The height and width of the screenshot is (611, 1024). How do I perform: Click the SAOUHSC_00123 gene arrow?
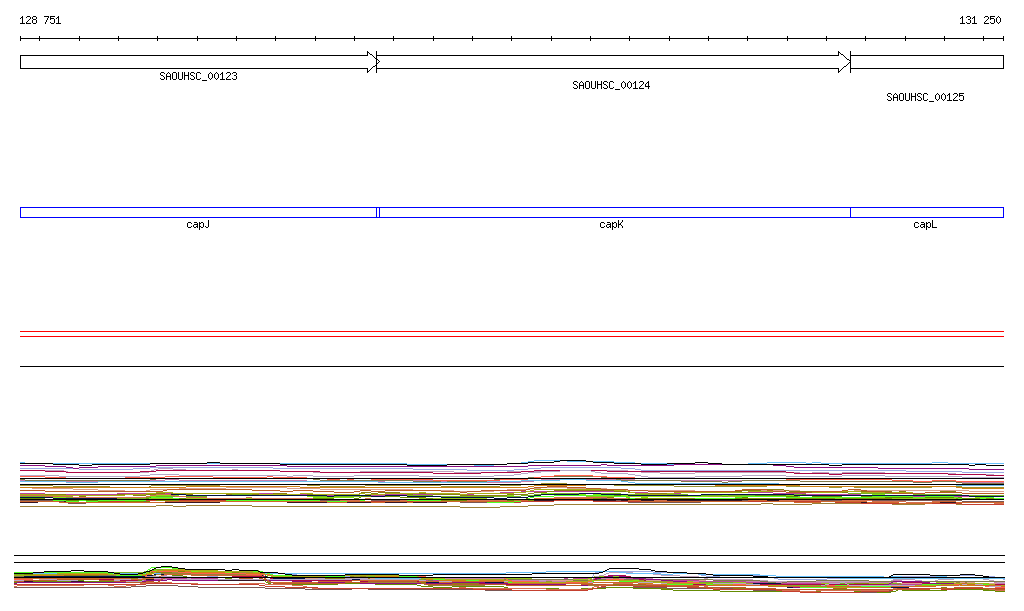click(195, 62)
